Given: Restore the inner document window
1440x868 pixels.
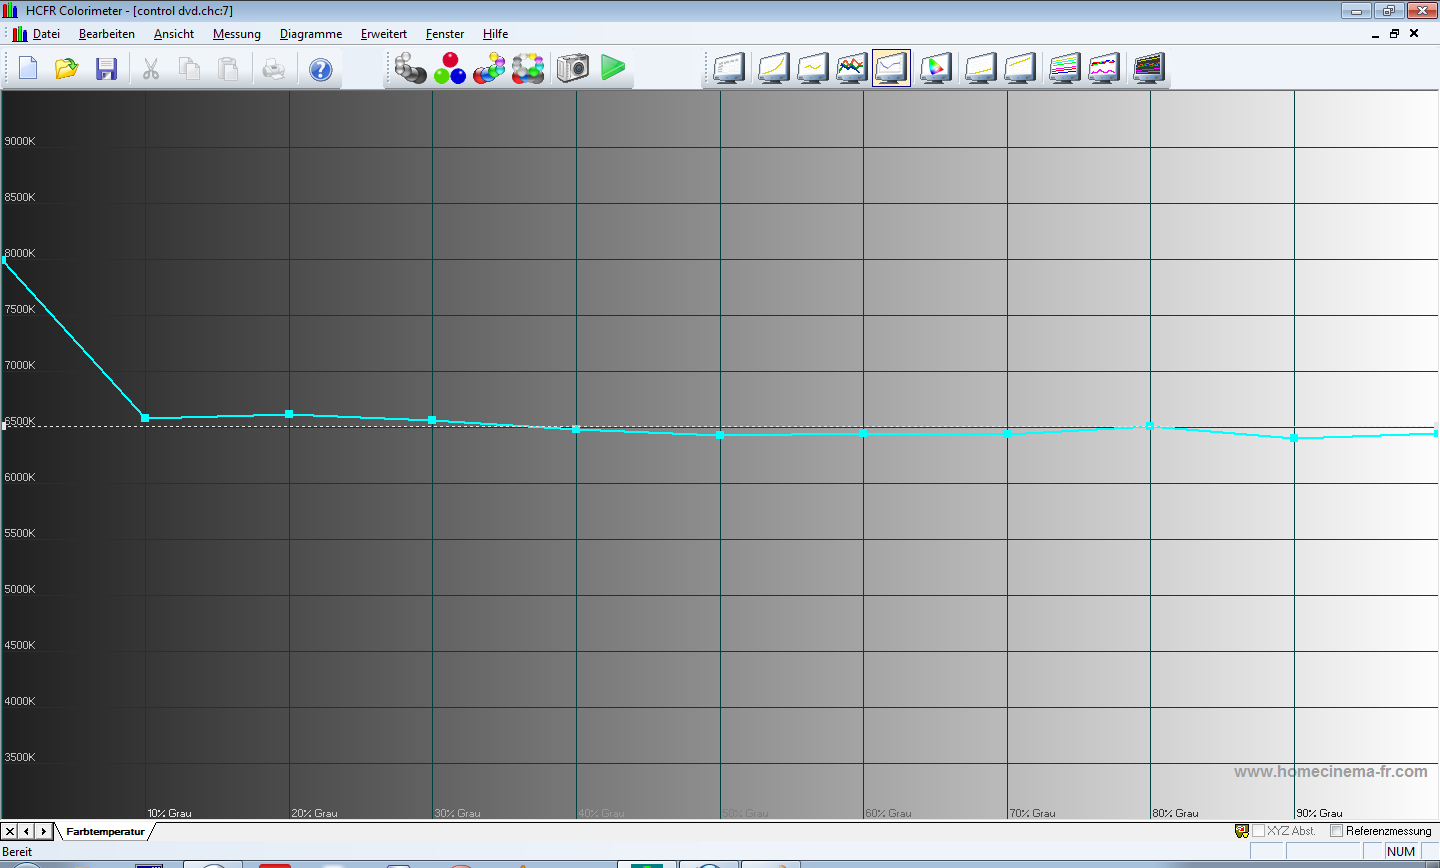Looking at the screenshot, I should [x=1394, y=34].
